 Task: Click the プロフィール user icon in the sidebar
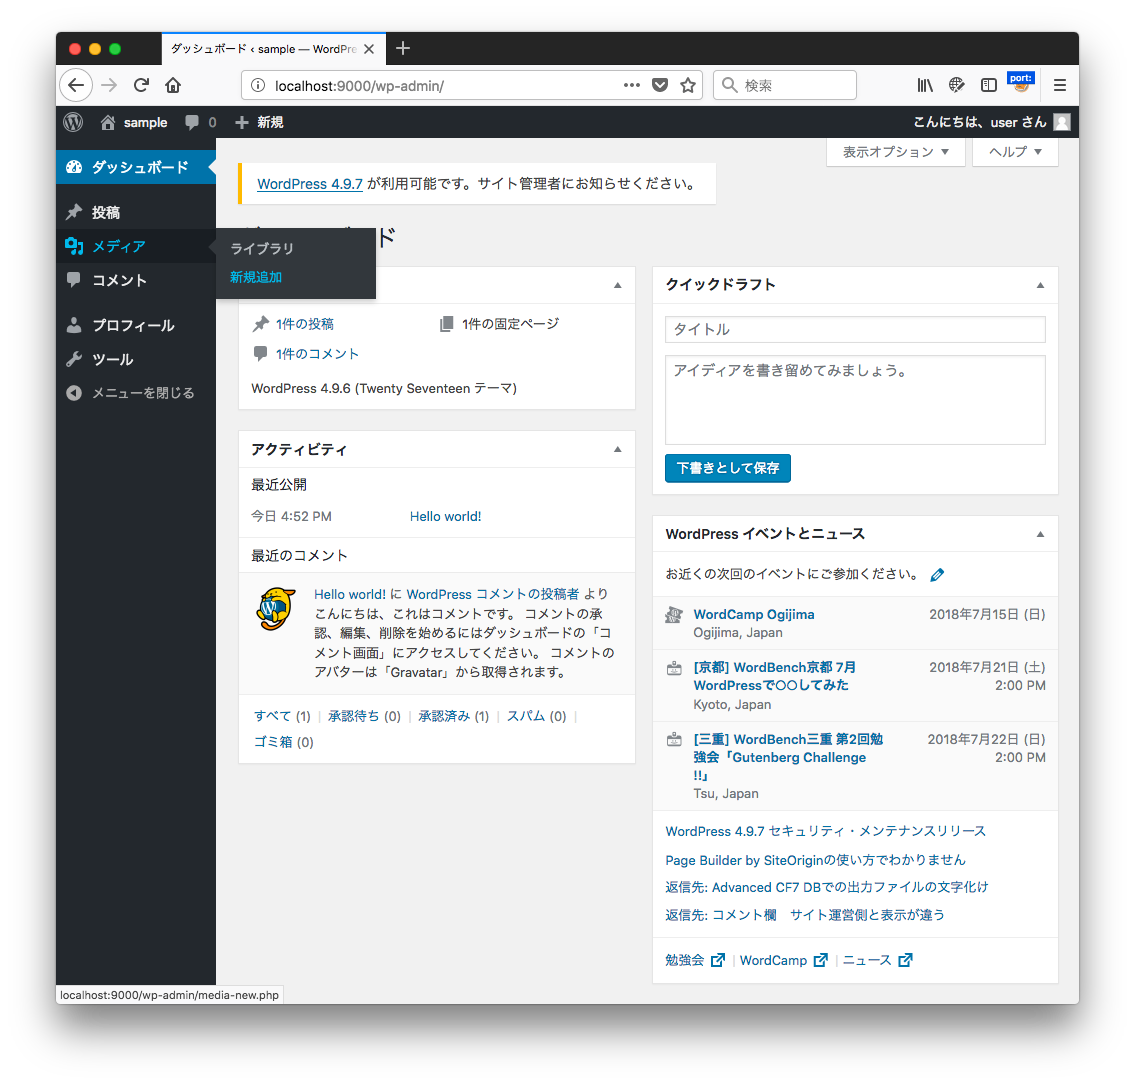click(74, 324)
